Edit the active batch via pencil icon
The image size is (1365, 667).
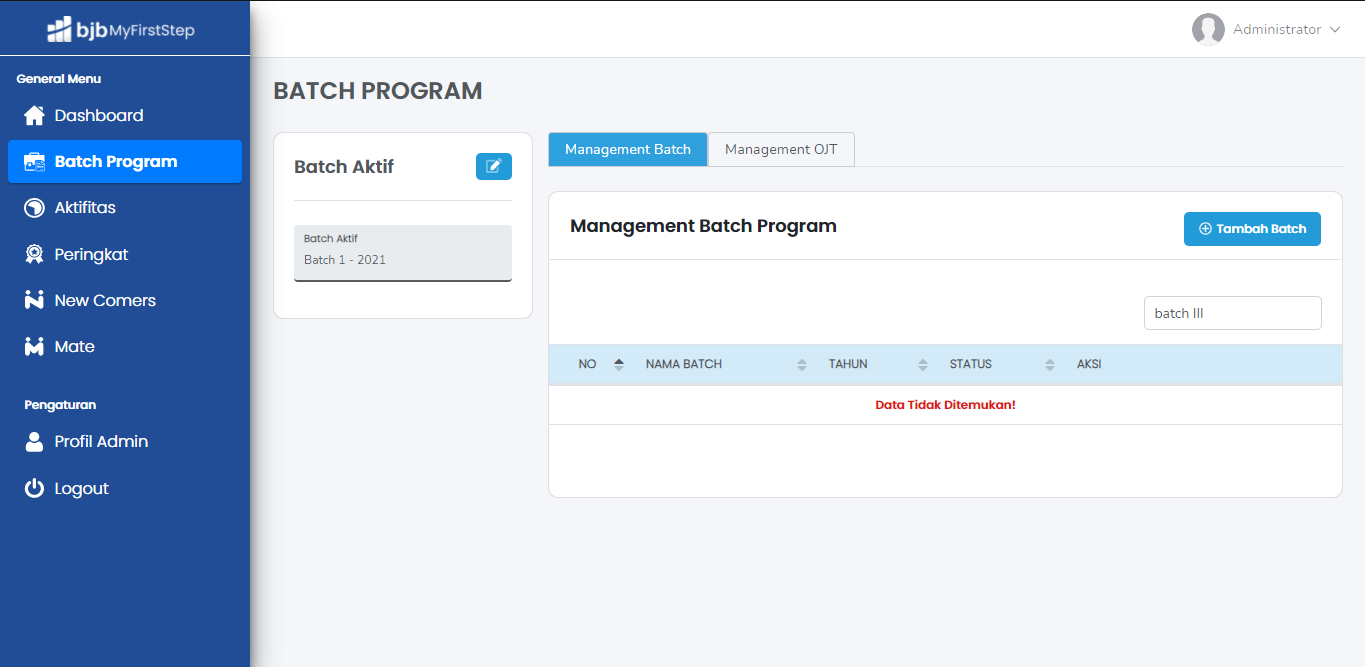coord(493,167)
